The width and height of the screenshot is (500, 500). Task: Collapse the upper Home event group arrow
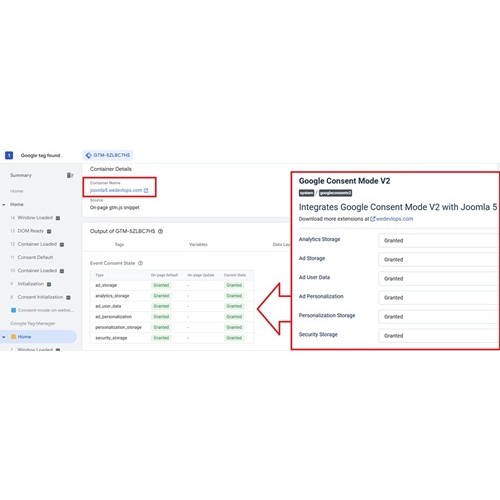tap(4, 205)
